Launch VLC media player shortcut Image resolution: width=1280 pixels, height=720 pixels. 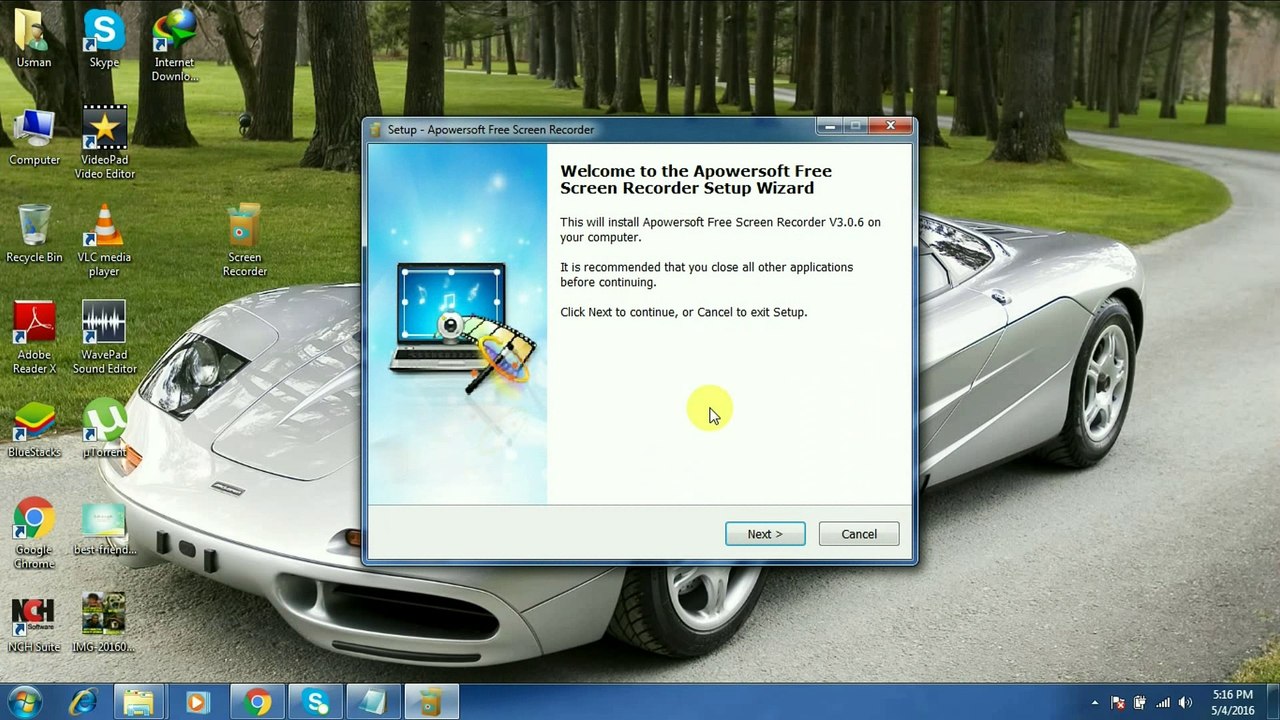point(104,241)
